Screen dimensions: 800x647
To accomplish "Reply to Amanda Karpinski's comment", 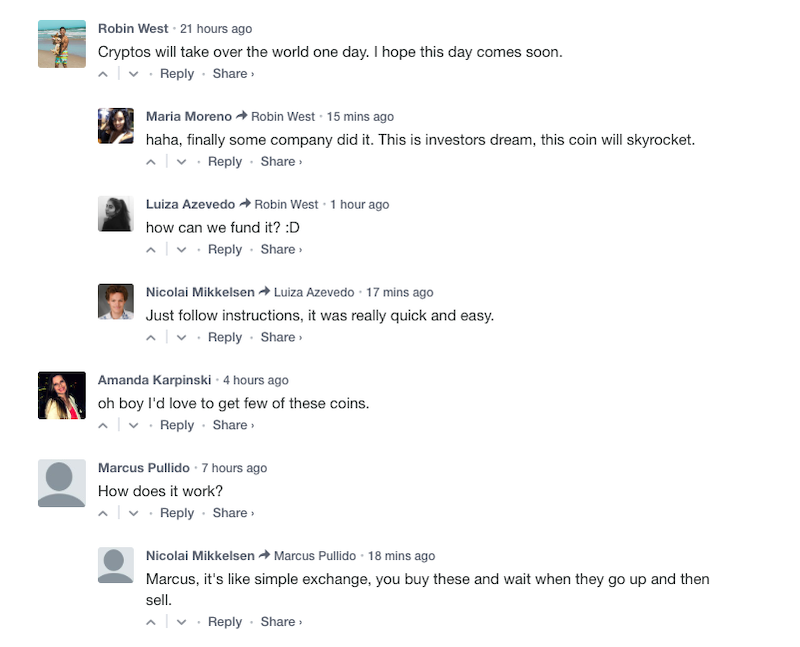I will tap(177, 425).
